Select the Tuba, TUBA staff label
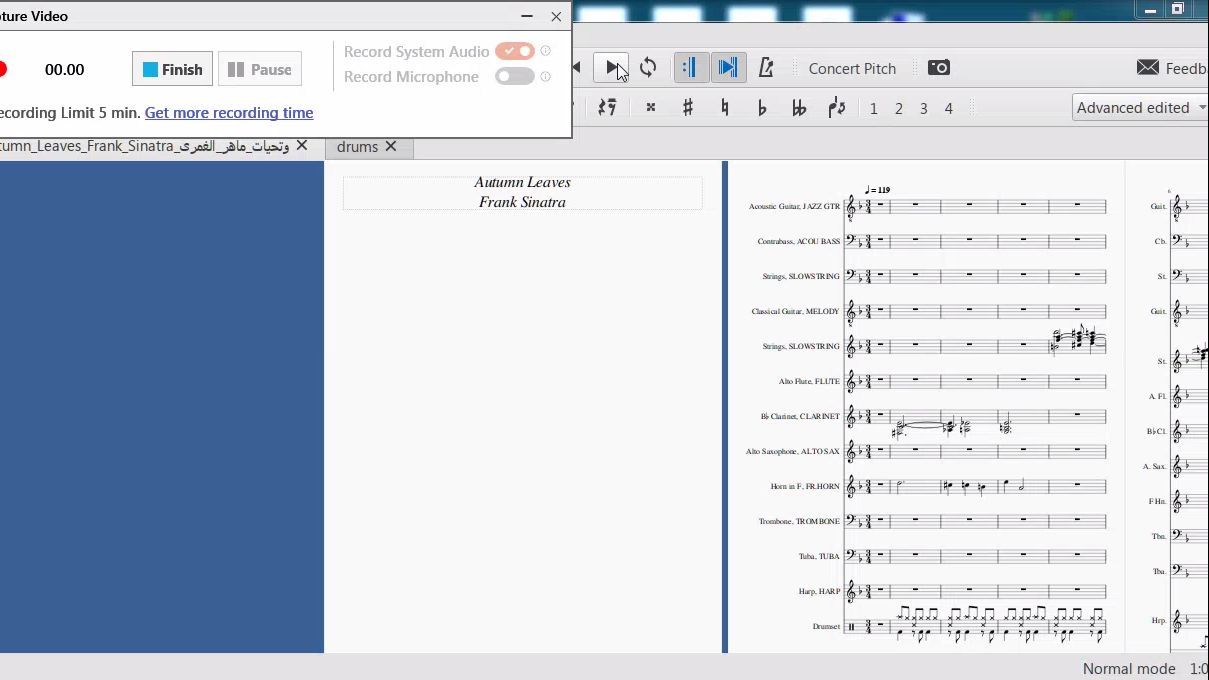Viewport: 1209px width, 680px height. (819, 556)
